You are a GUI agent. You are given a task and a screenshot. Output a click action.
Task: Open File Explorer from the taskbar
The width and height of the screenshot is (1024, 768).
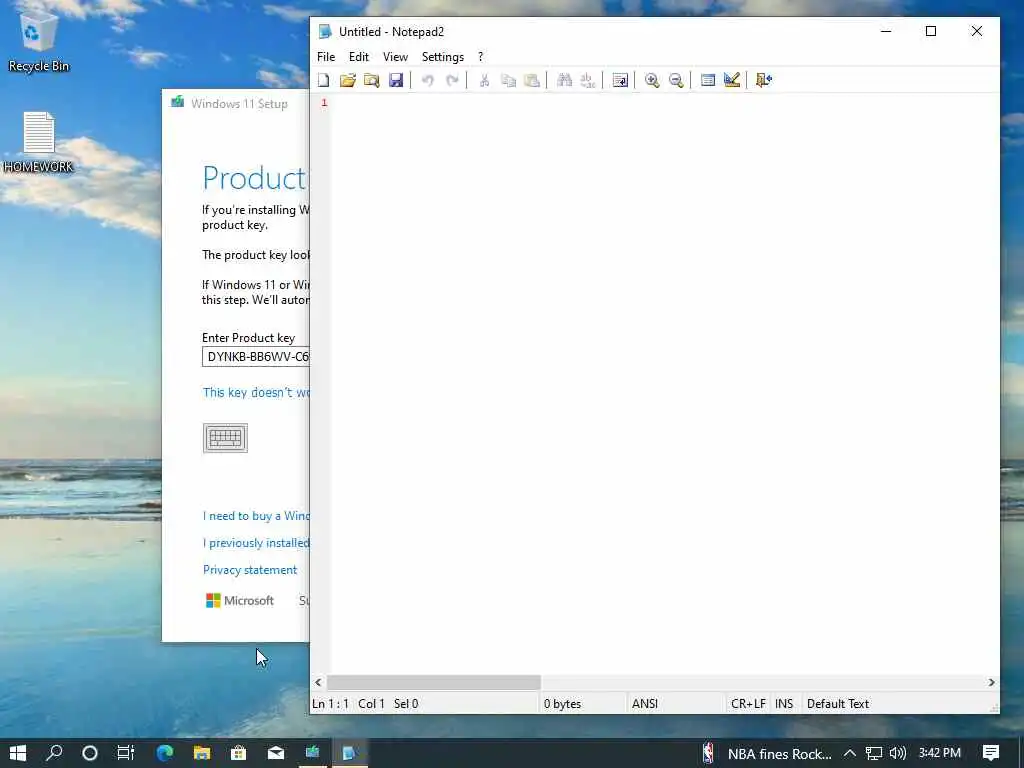coord(202,753)
